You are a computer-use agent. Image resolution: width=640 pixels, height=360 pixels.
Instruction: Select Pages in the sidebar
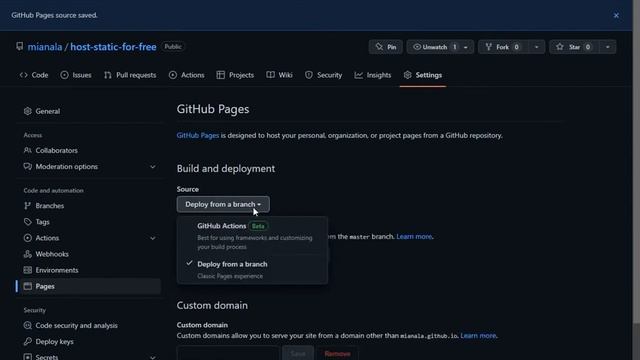pyautogui.click(x=89, y=287)
